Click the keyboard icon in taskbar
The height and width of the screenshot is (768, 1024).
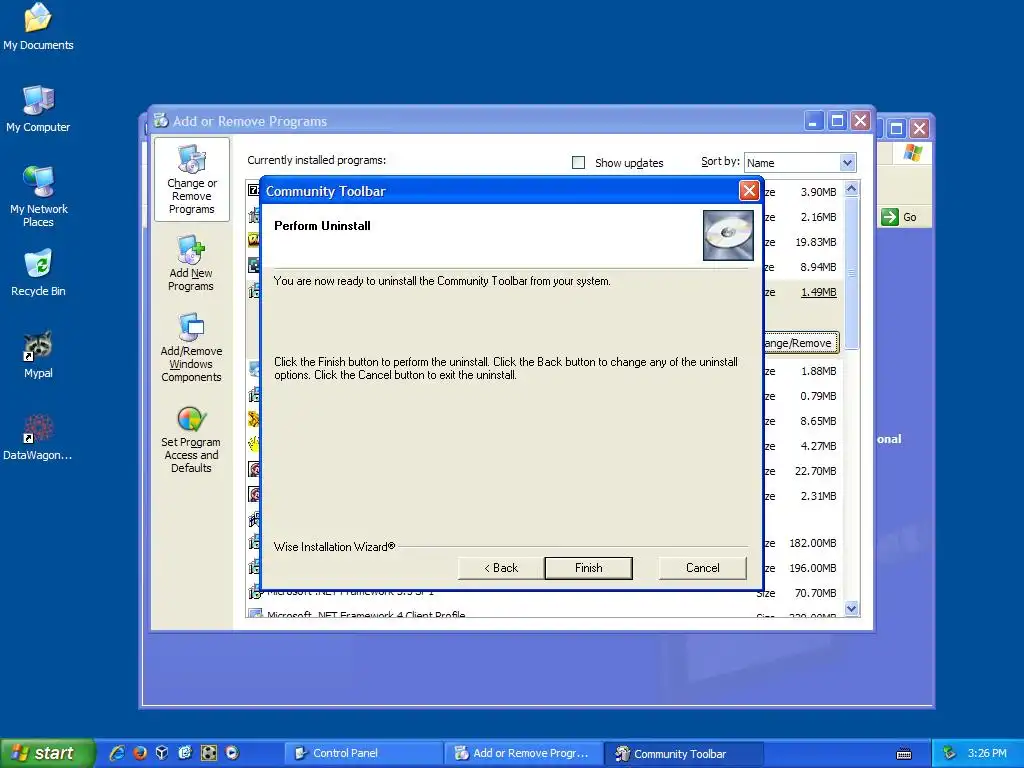(x=904, y=754)
